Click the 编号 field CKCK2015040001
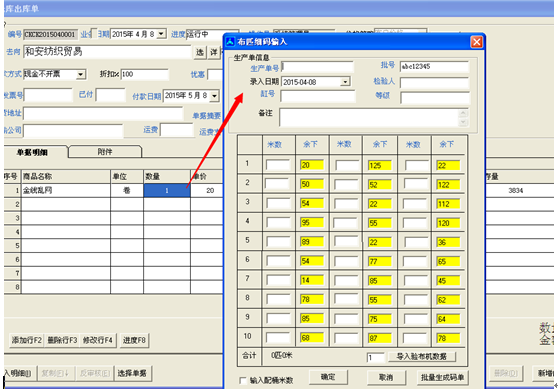The image size is (558, 391). (x=51, y=35)
